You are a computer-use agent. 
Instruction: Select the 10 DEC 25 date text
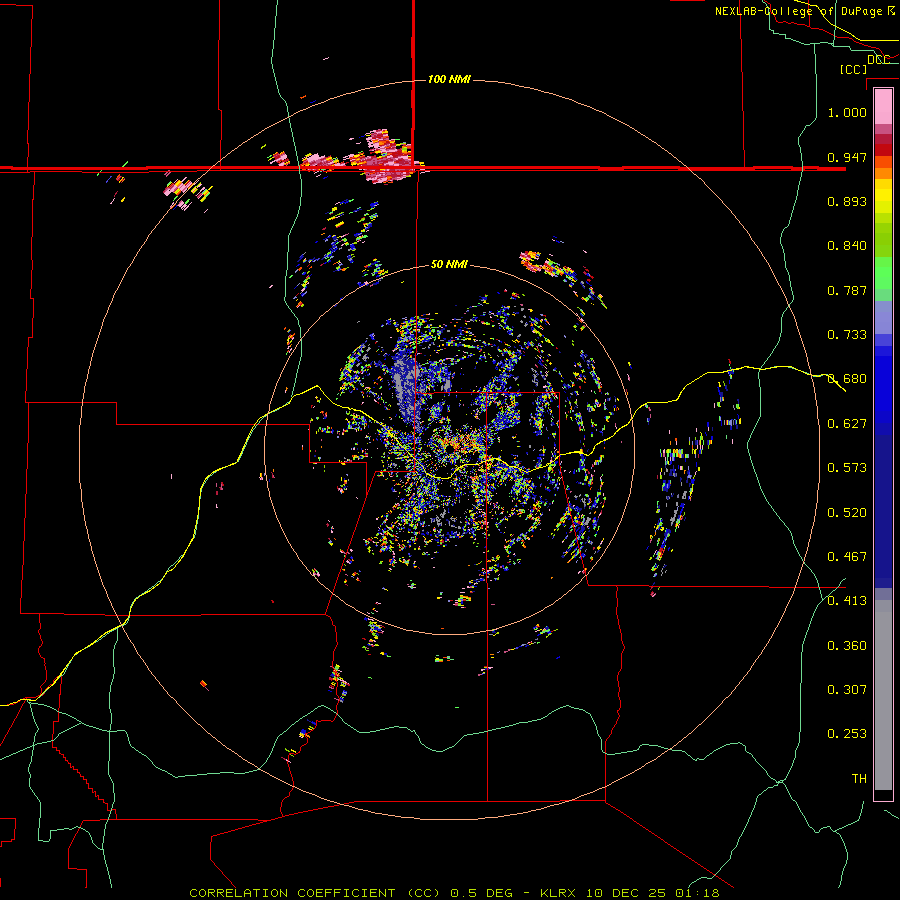[626, 893]
